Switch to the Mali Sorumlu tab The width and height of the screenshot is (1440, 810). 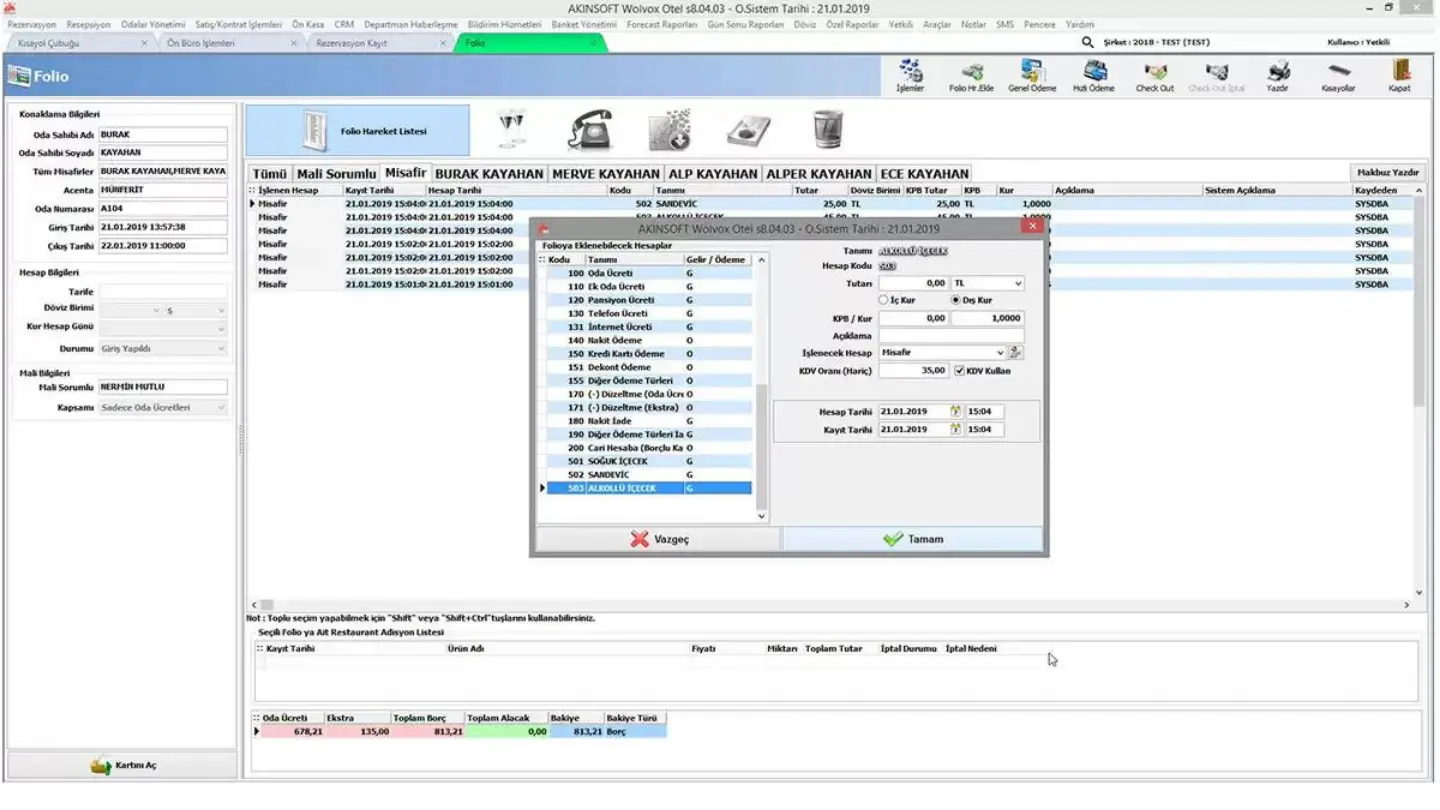(x=336, y=173)
